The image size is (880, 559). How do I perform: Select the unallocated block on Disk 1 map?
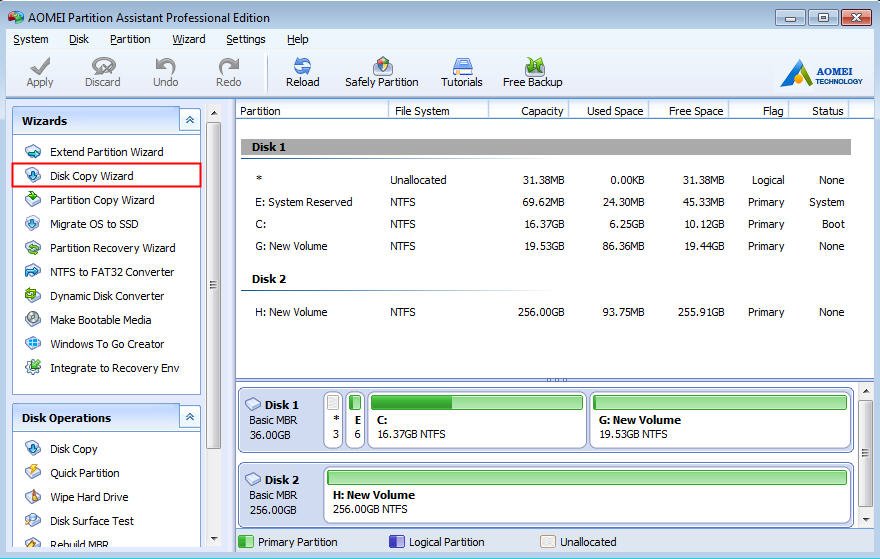tap(333, 420)
